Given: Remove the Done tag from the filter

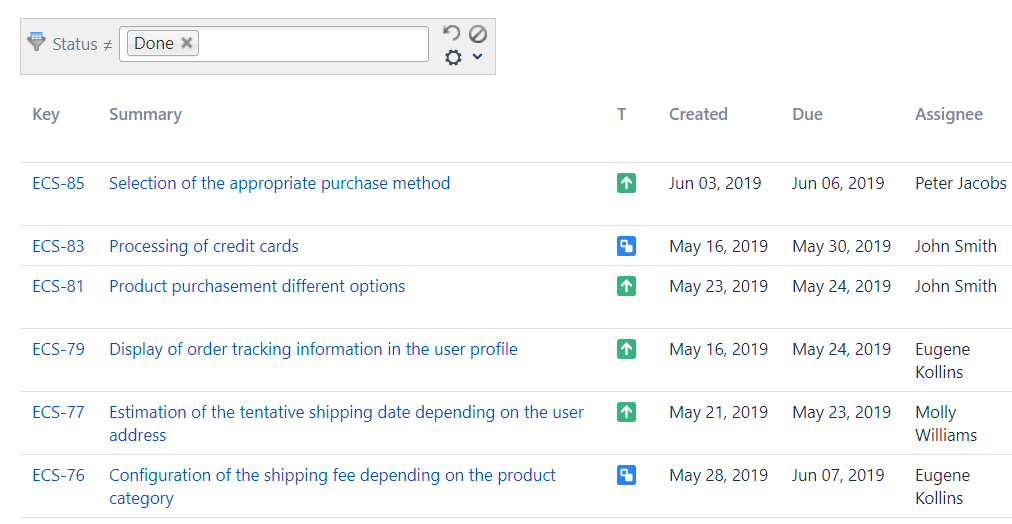Looking at the screenshot, I should [x=187, y=43].
